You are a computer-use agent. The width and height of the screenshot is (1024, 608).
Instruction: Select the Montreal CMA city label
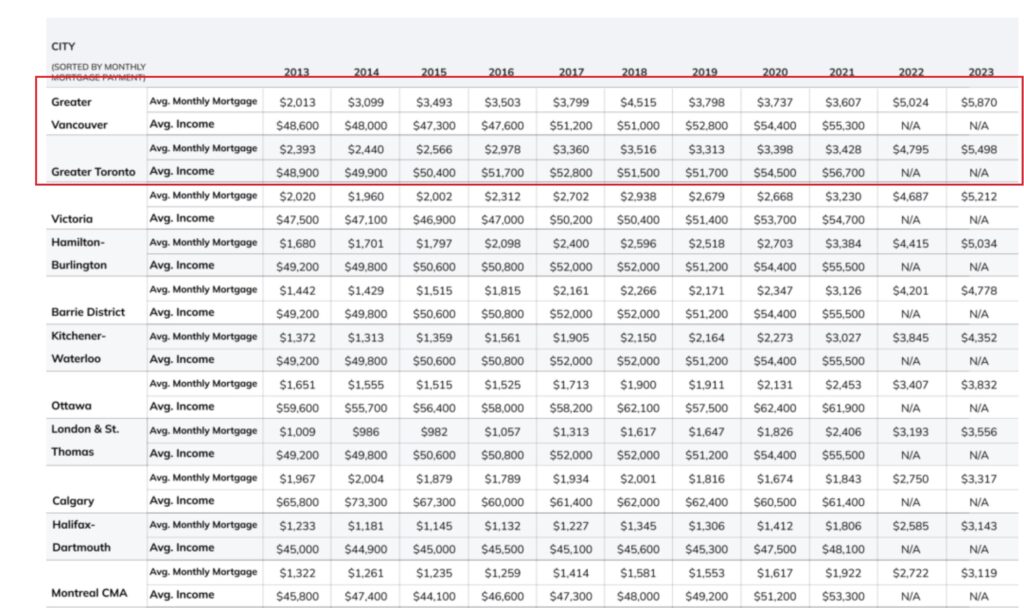pos(90,593)
